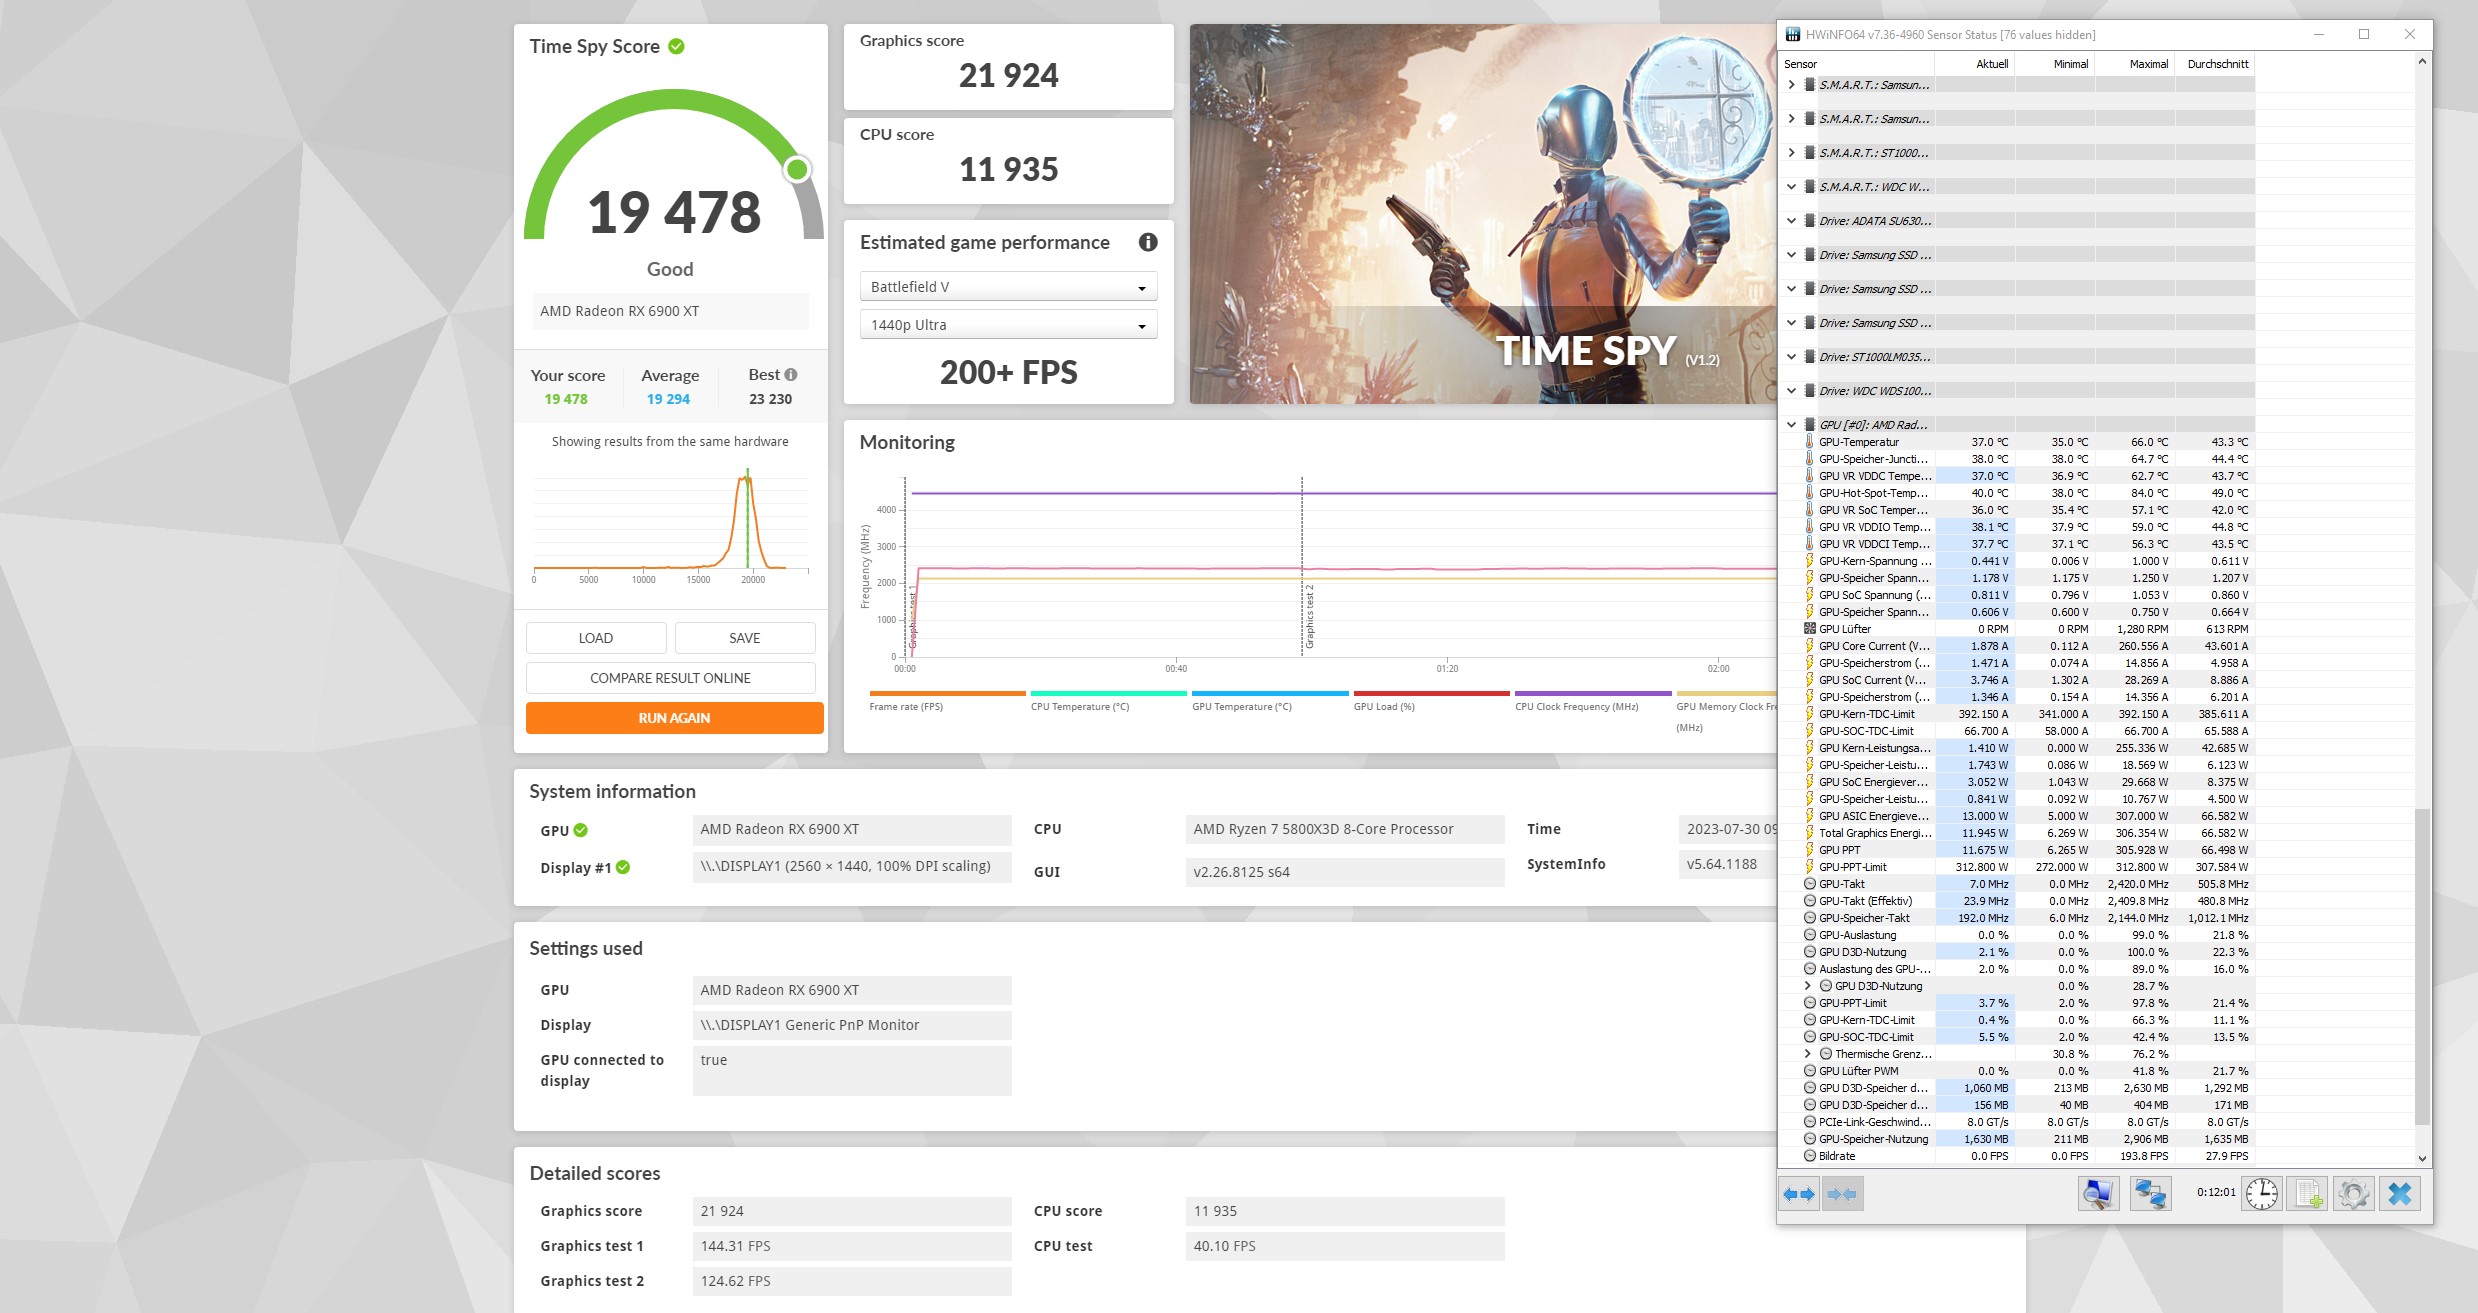Click the thermometer icon of the GPU-Temperatur row
This screenshot has width=2478, height=1313.
(x=1809, y=442)
